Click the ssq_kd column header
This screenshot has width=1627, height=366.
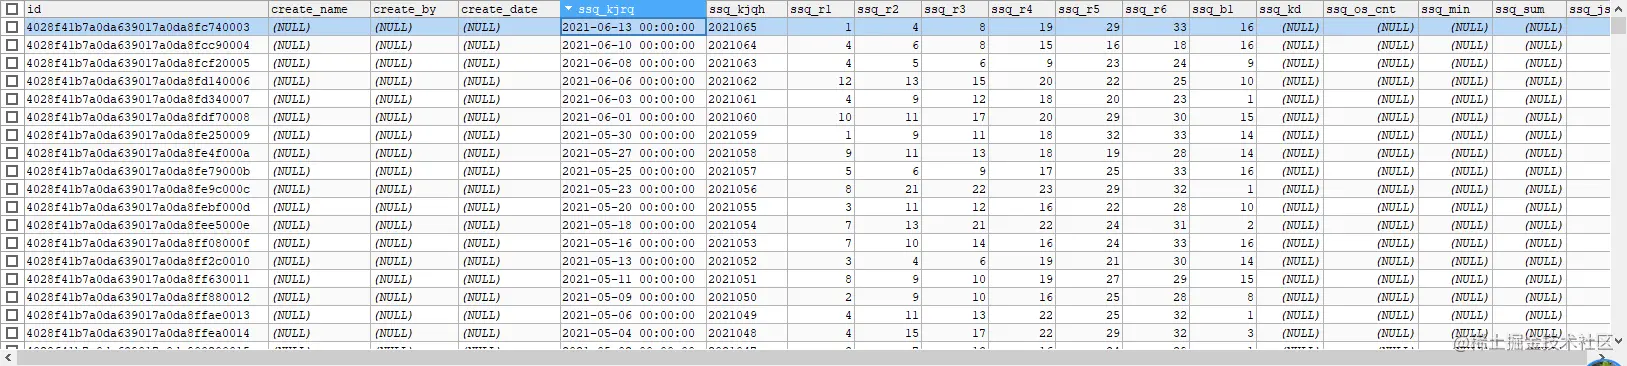coord(1289,9)
